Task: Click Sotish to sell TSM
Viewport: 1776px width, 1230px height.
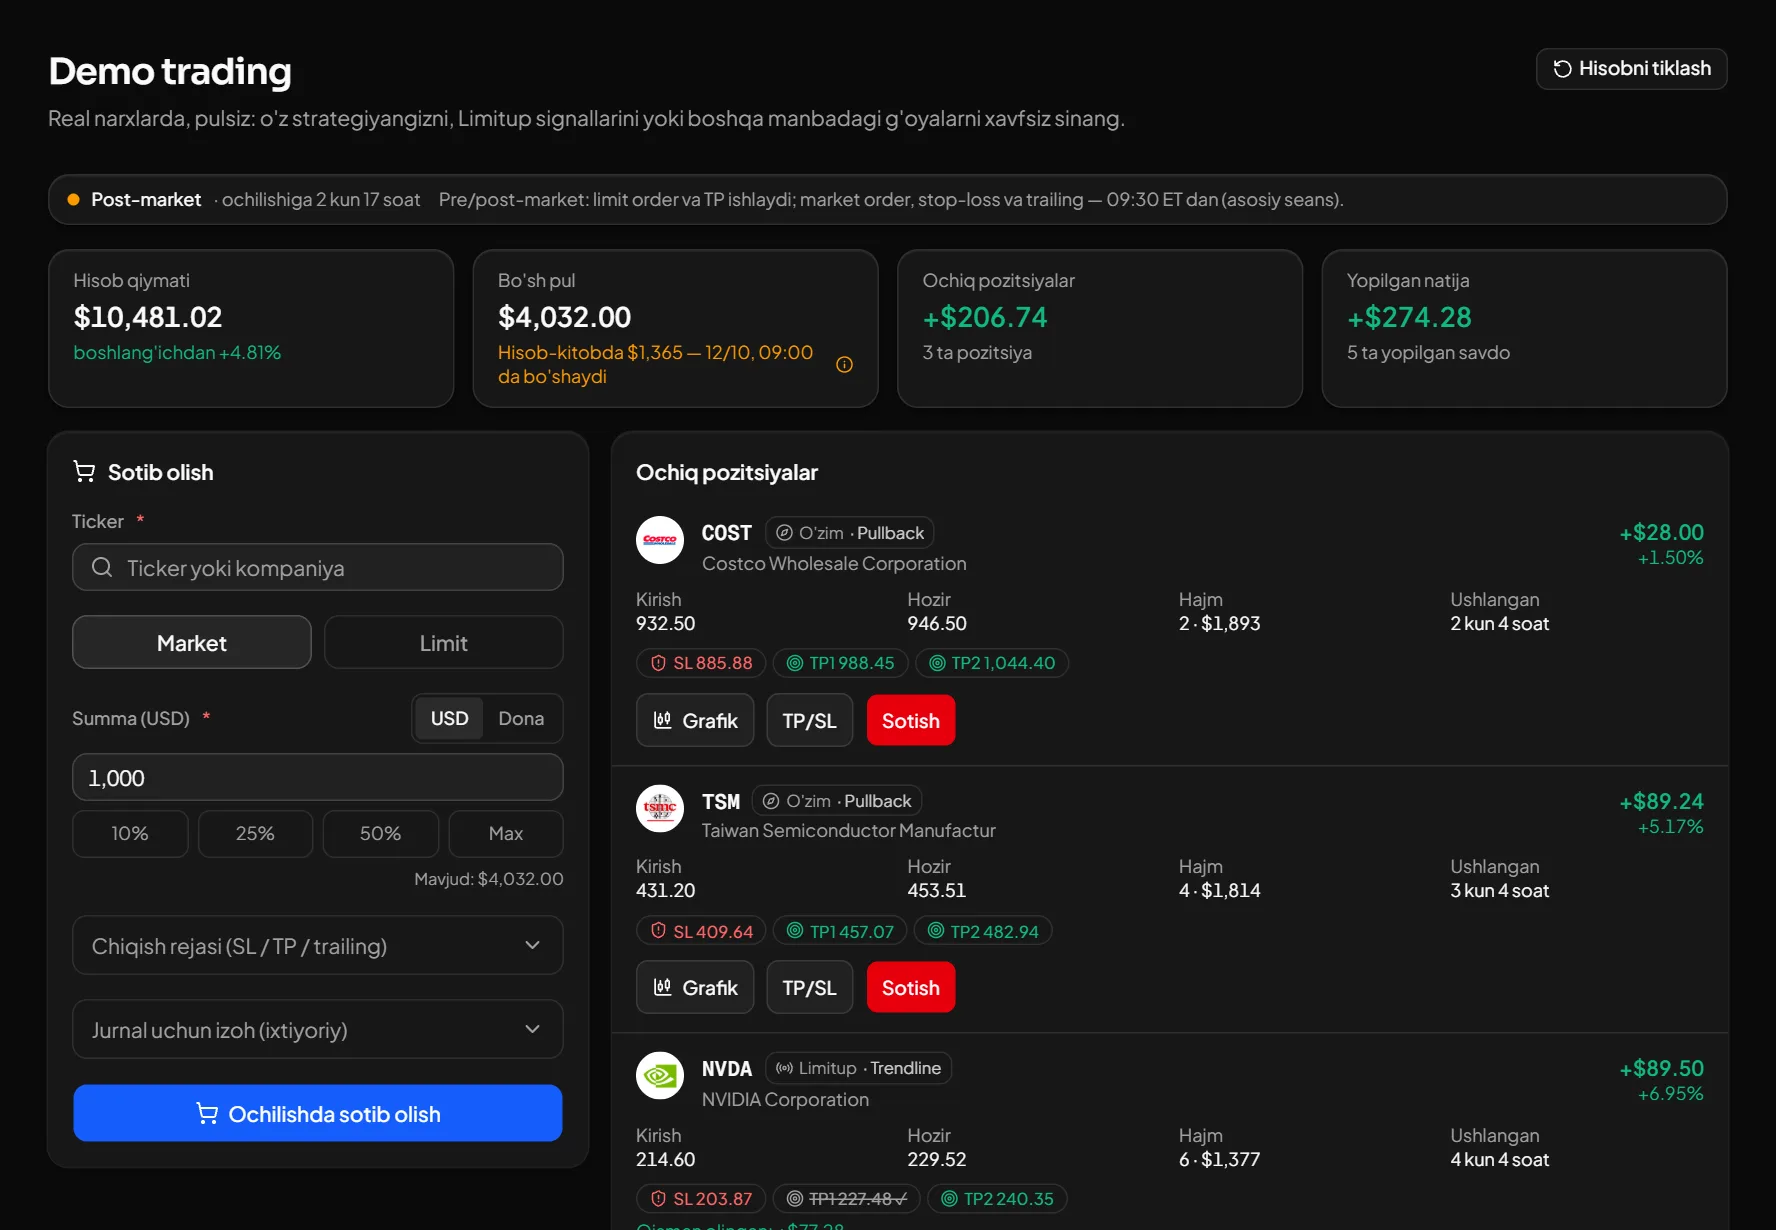Action: click(x=911, y=988)
